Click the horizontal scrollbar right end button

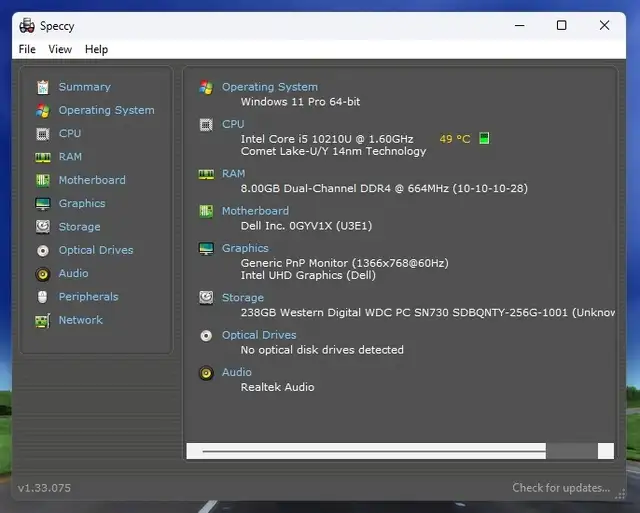606,451
